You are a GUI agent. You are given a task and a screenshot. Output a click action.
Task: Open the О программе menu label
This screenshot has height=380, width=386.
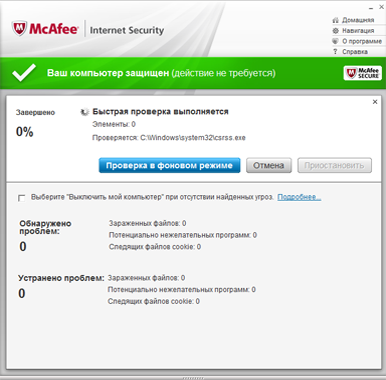[x=362, y=41]
